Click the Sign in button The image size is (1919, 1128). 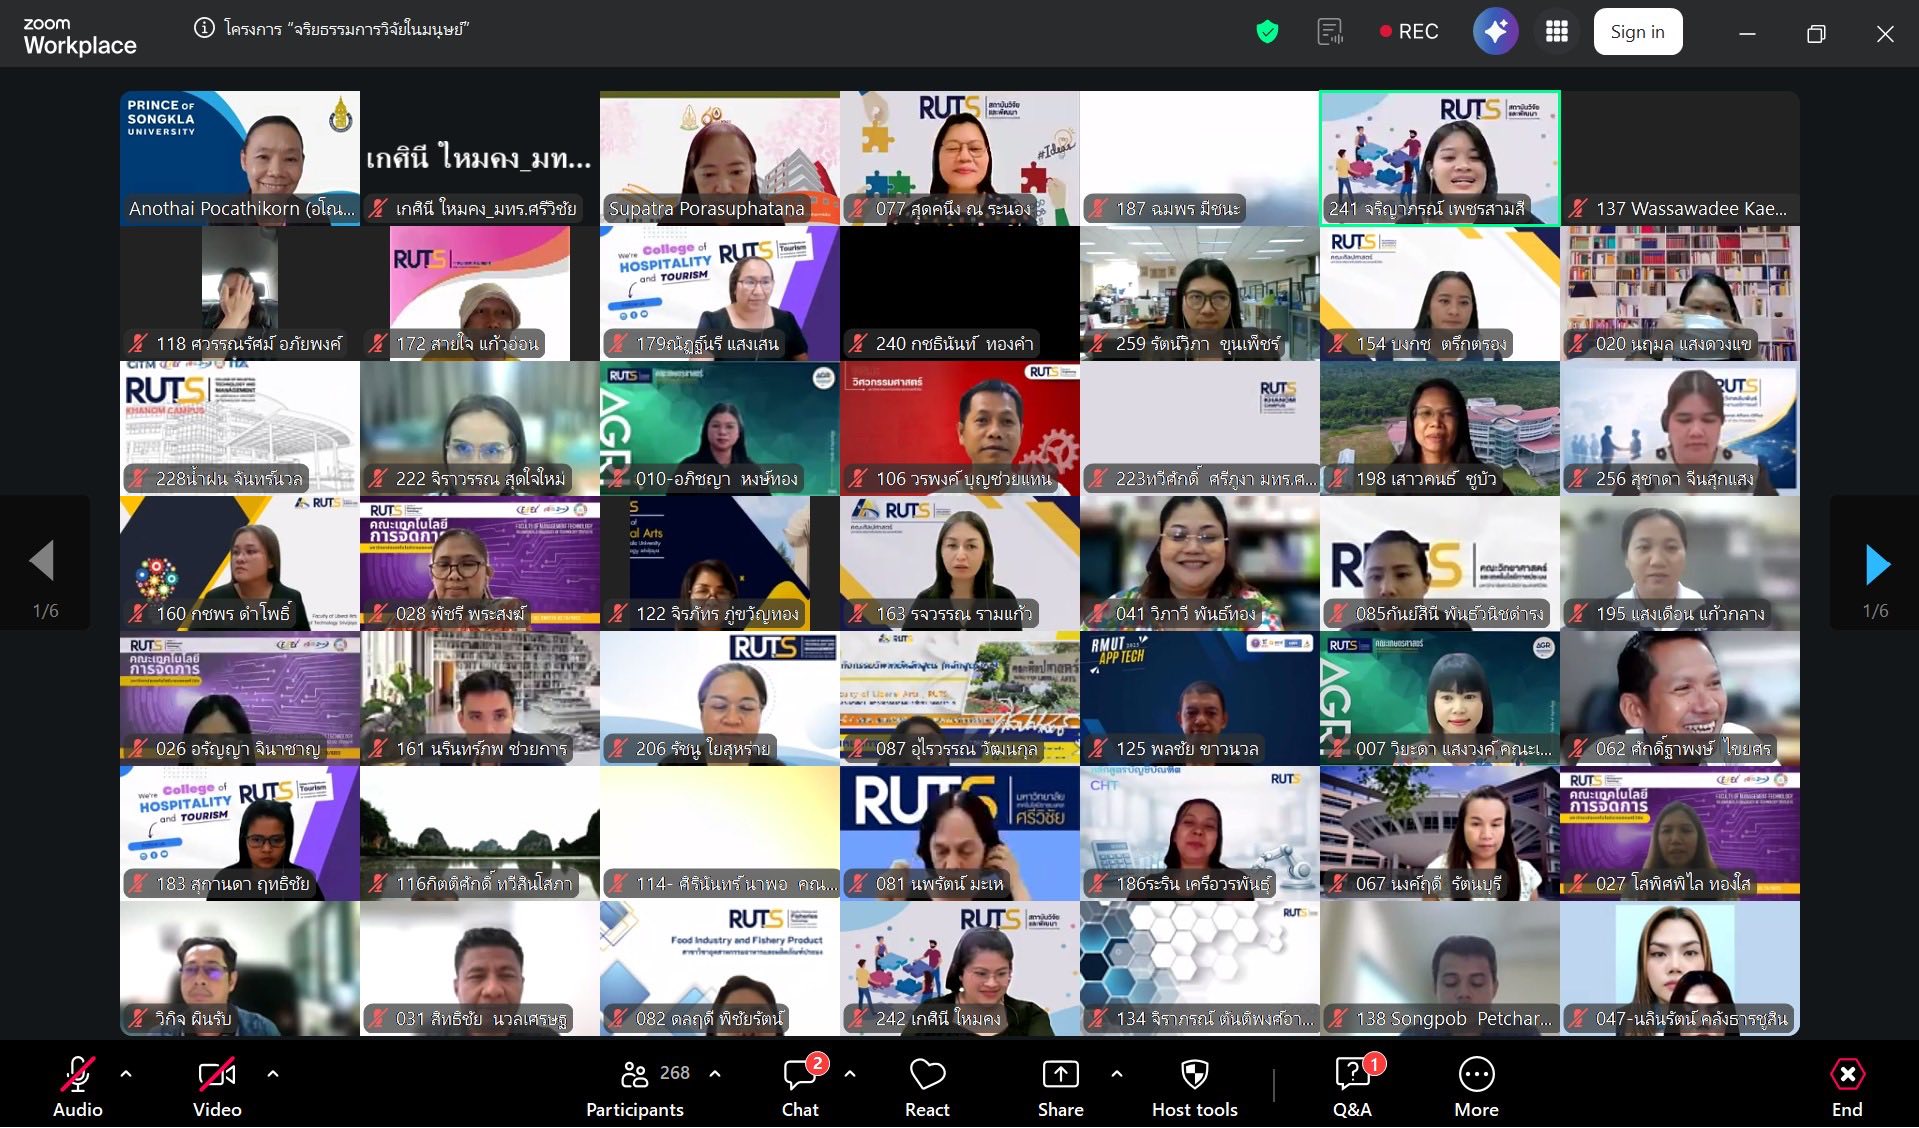(1637, 32)
